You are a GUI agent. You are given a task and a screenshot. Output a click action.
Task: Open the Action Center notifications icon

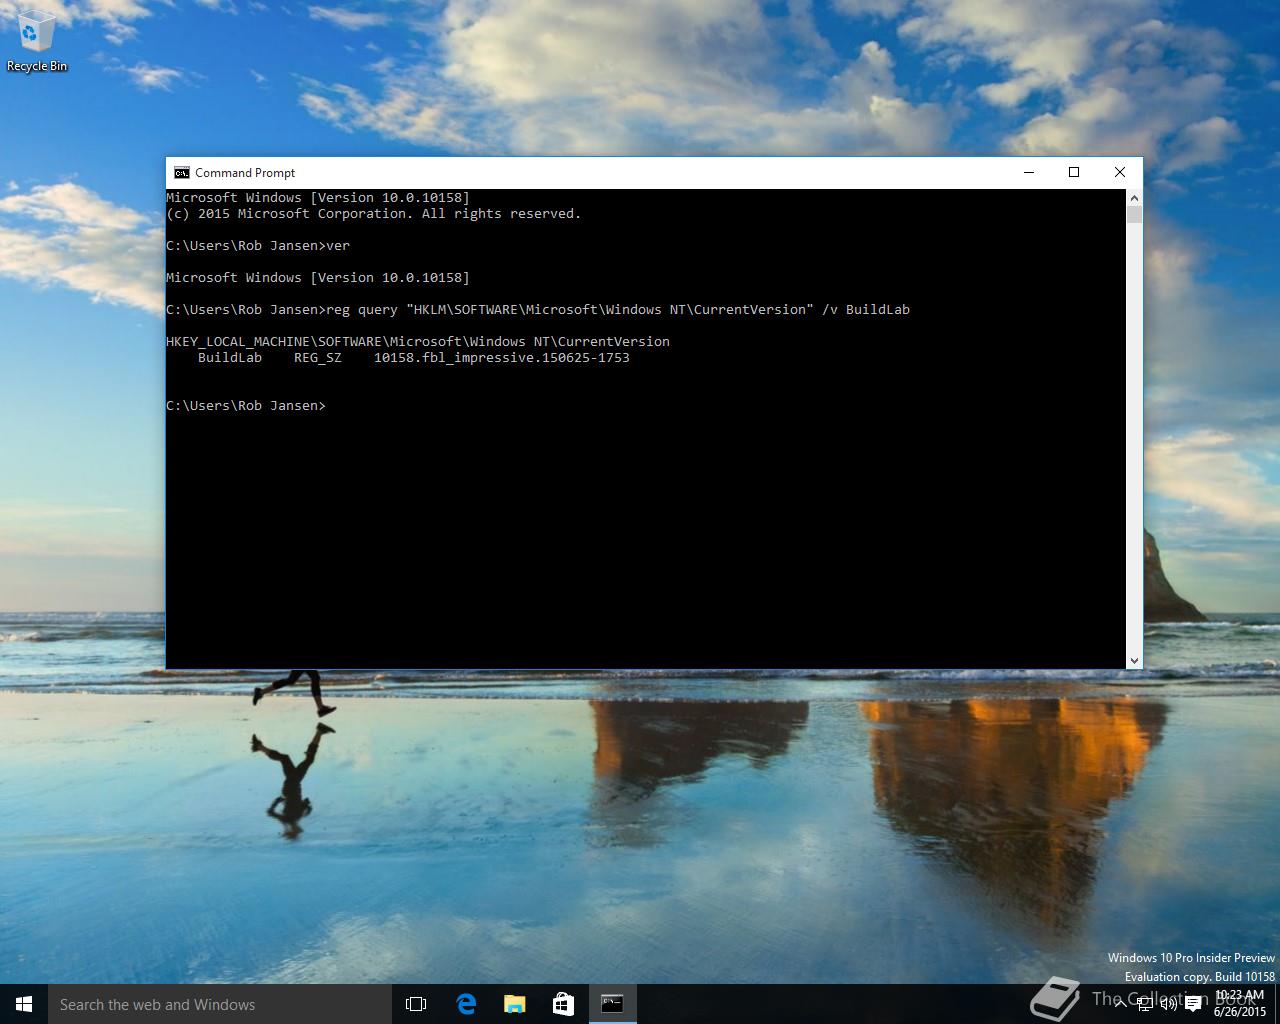[1193, 1004]
